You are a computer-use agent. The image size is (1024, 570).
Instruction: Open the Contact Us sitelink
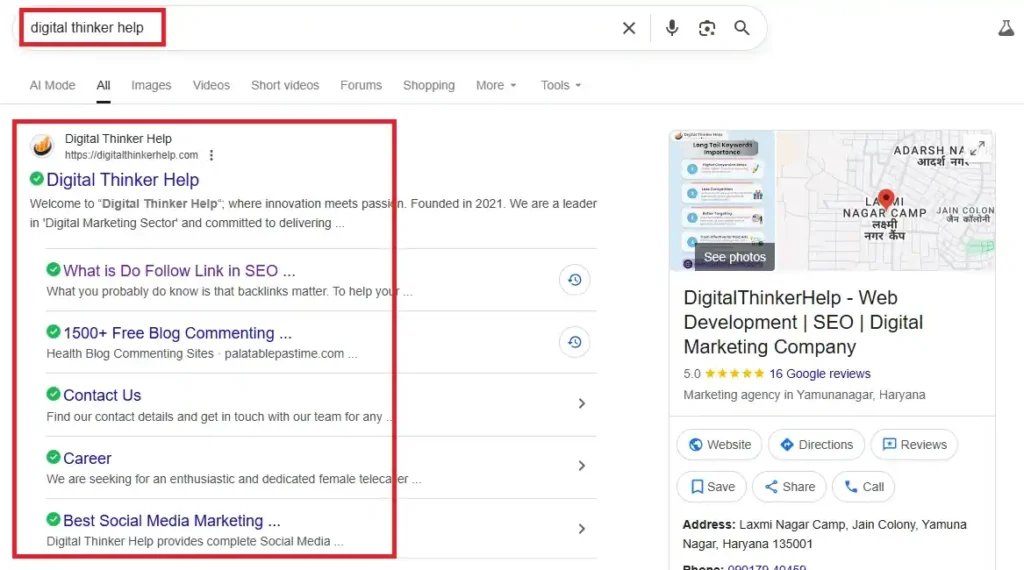pyautogui.click(x=102, y=395)
